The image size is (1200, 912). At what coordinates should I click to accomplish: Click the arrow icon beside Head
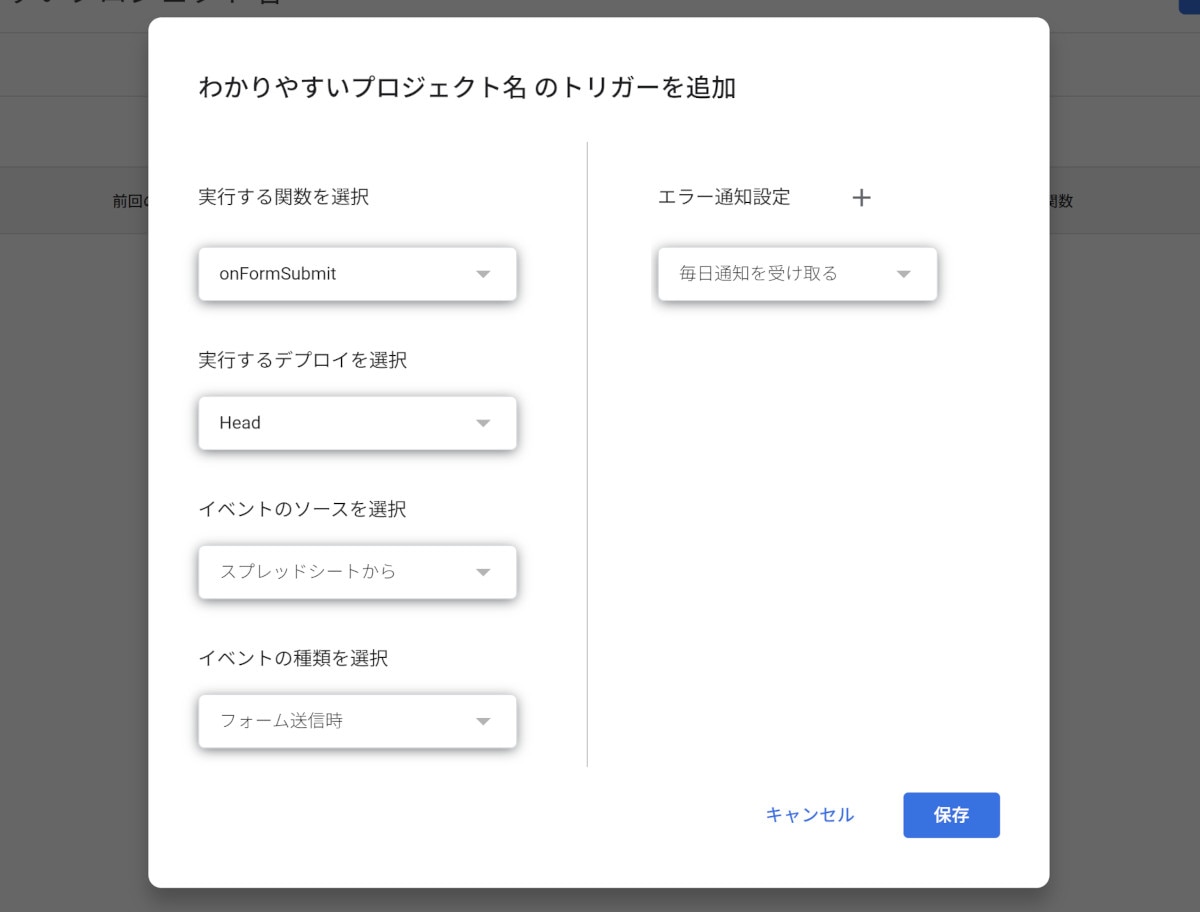pos(483,423)
